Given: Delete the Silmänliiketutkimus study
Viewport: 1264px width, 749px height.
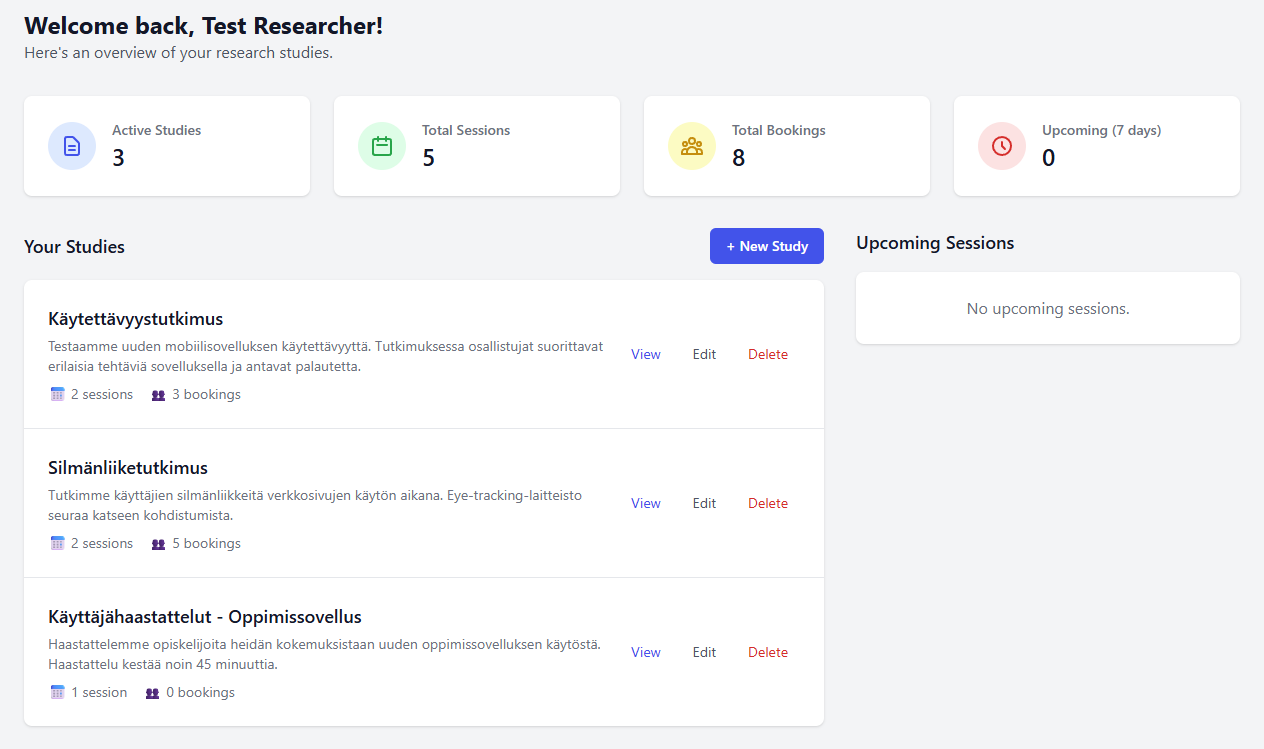Looking at the screenshot, I should pyautogui.click(x=767, y=503).
